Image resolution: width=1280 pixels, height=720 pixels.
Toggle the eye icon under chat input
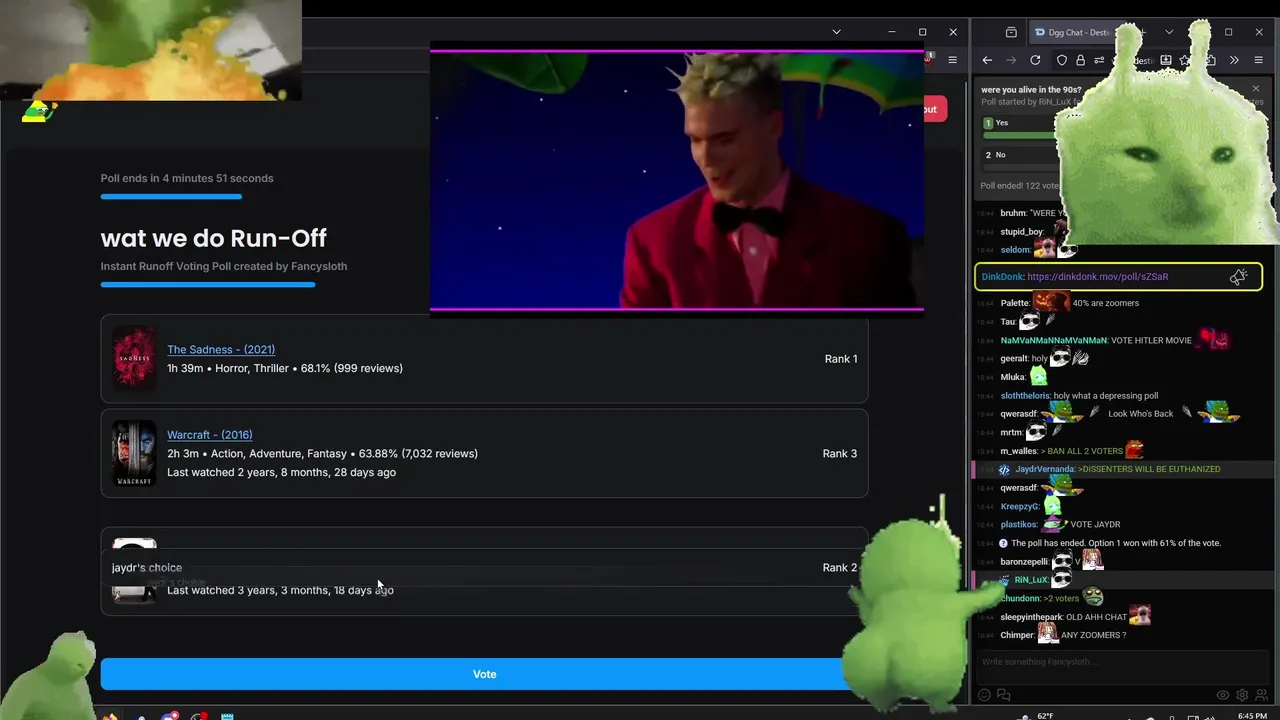tap(1222, 695)
